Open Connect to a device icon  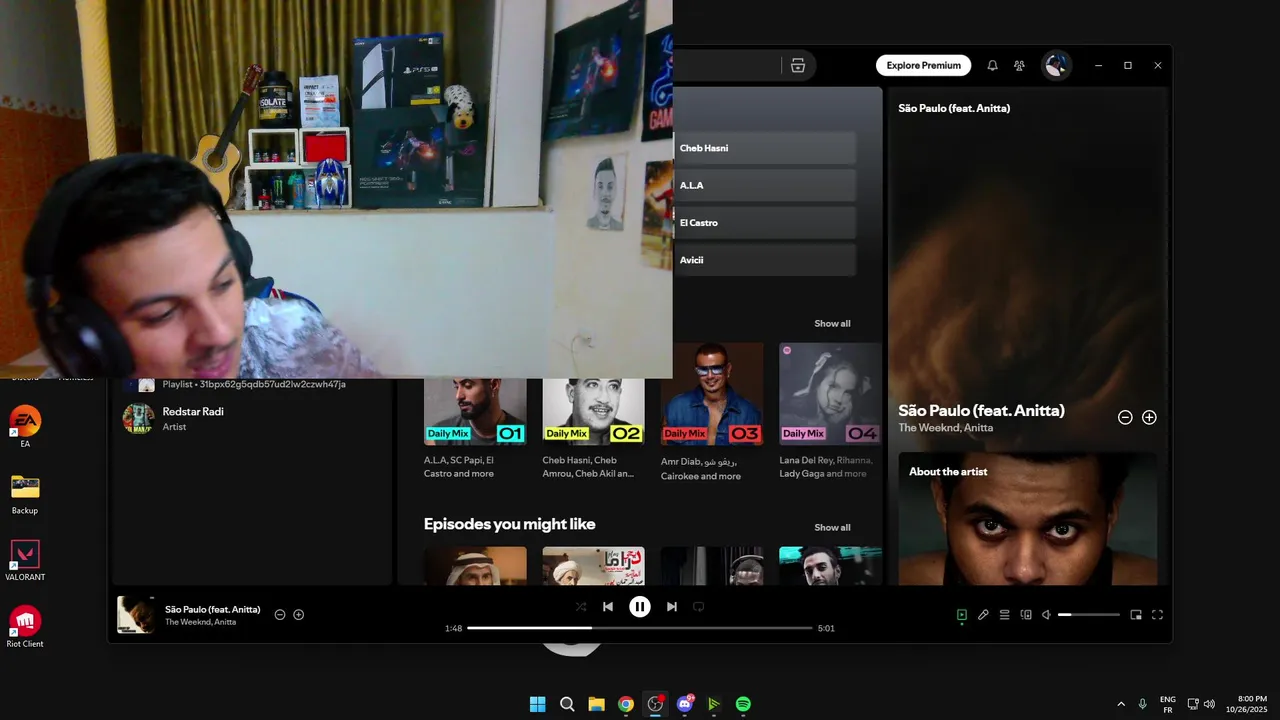point(1026,615)
